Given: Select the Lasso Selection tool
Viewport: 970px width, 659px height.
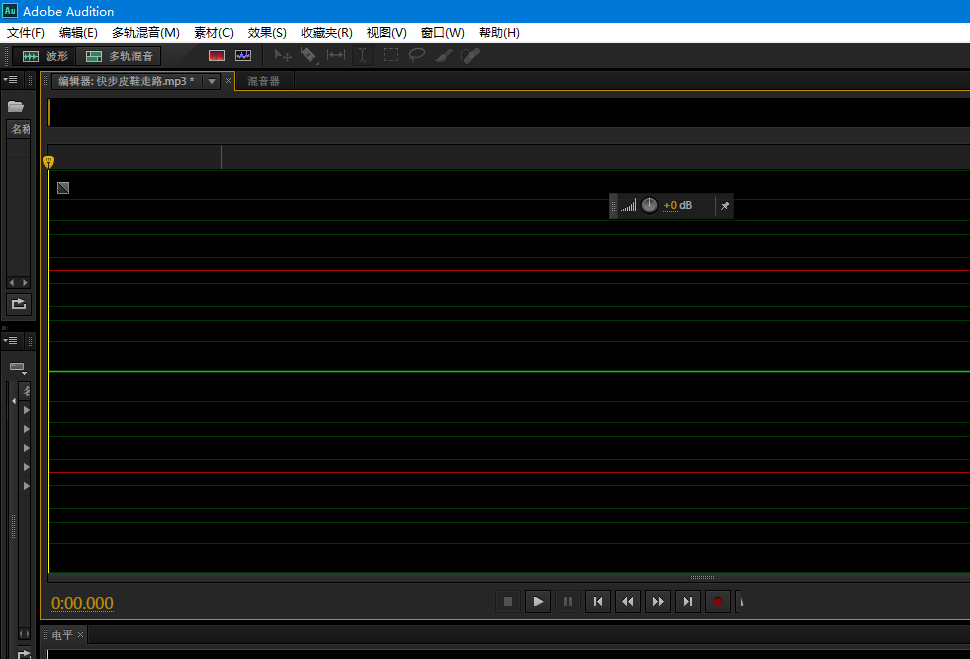Looking at the screenshot, I should 417,55.
